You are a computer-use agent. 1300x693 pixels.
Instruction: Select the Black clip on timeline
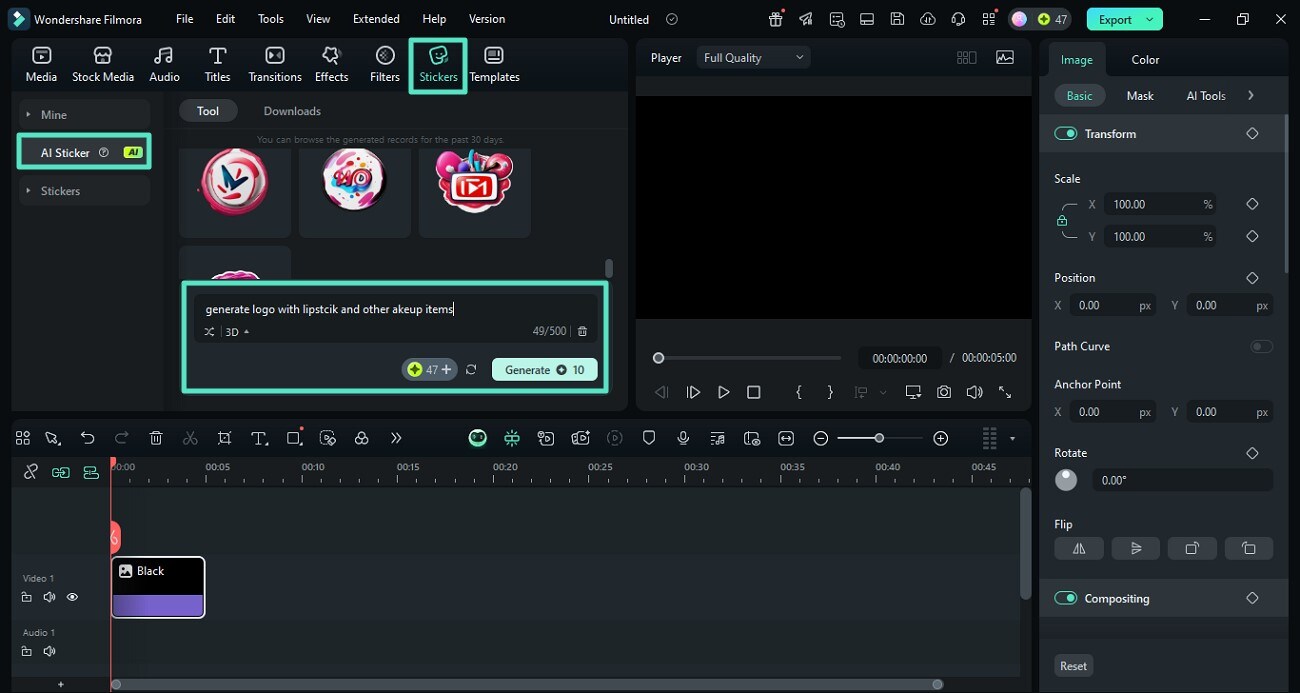pos(158,587)
